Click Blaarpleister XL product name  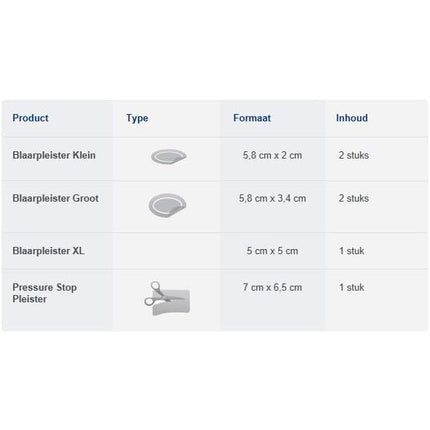click(48, 251)
